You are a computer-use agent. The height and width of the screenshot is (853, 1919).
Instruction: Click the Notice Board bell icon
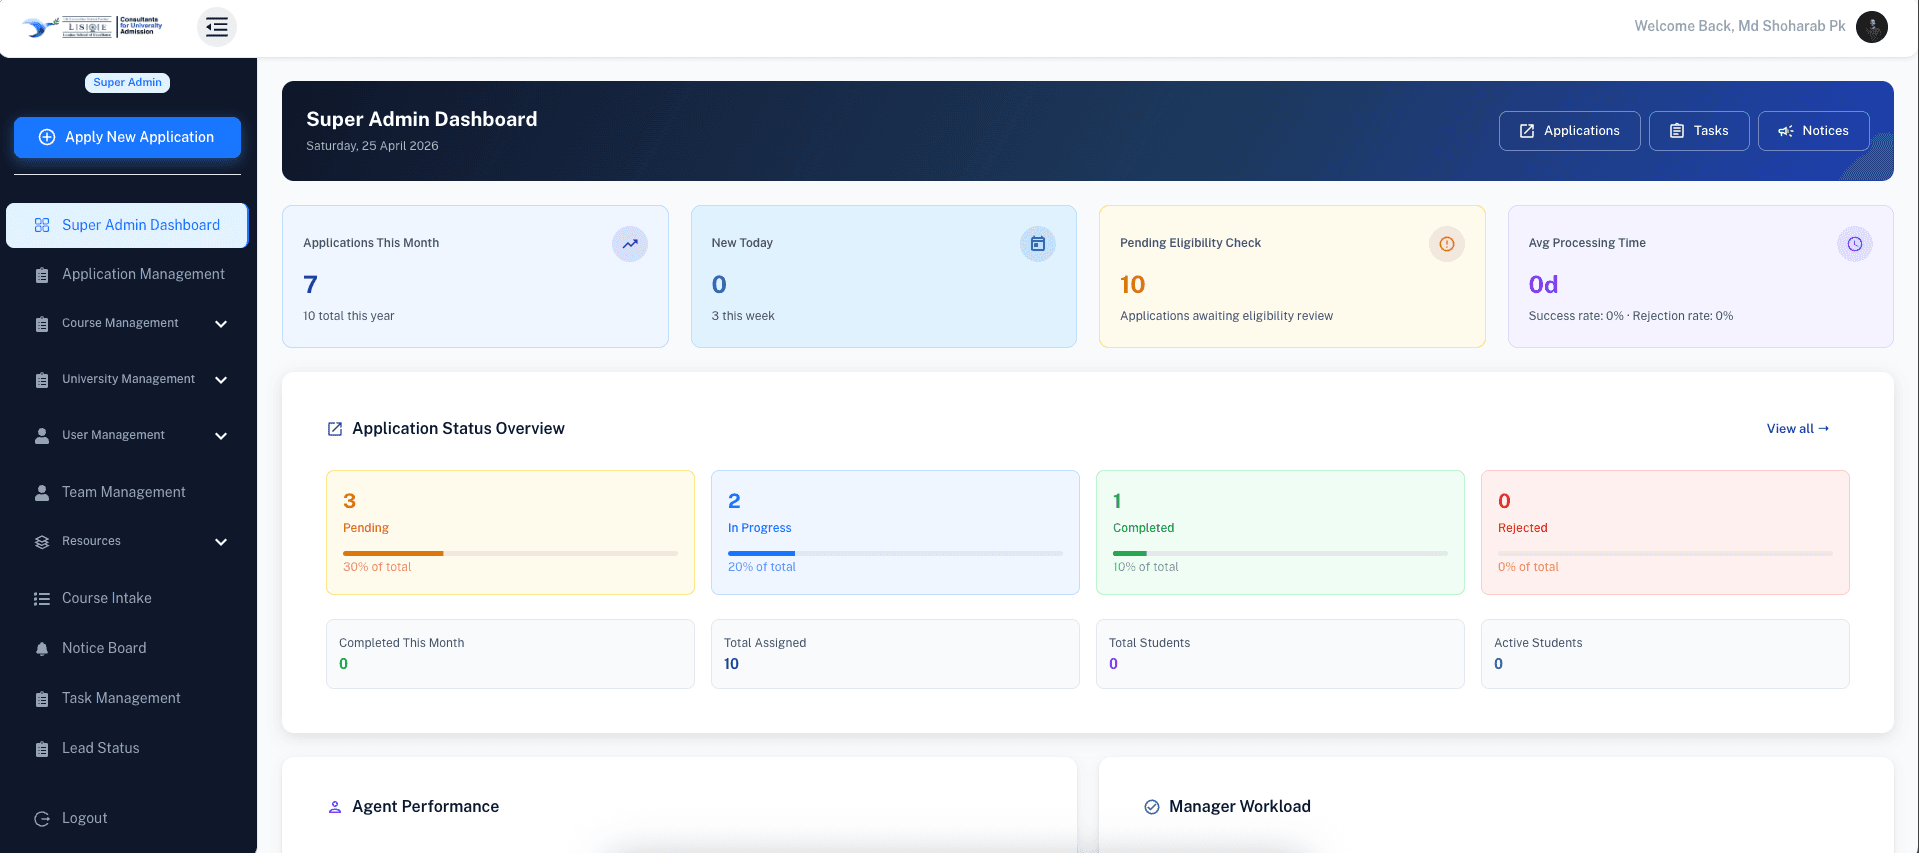click(x=42, y=649)
